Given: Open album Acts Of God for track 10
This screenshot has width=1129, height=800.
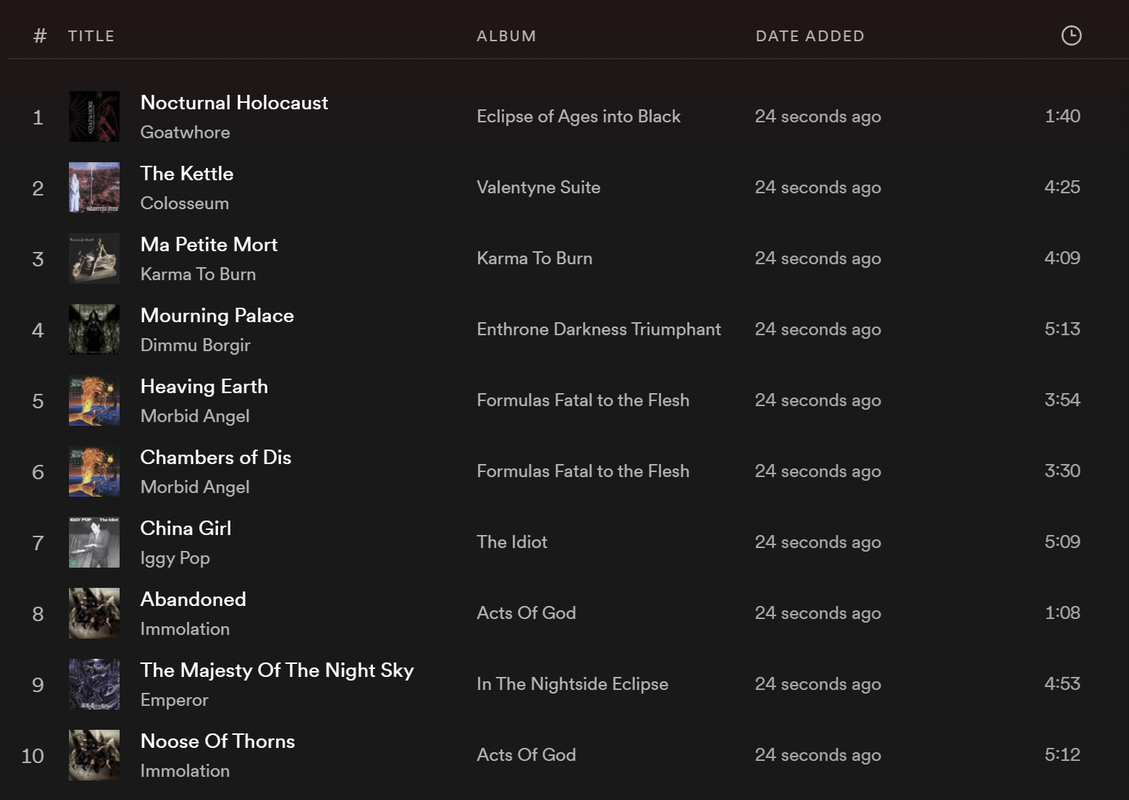Looking at the screenshot, I should point(526,755).
